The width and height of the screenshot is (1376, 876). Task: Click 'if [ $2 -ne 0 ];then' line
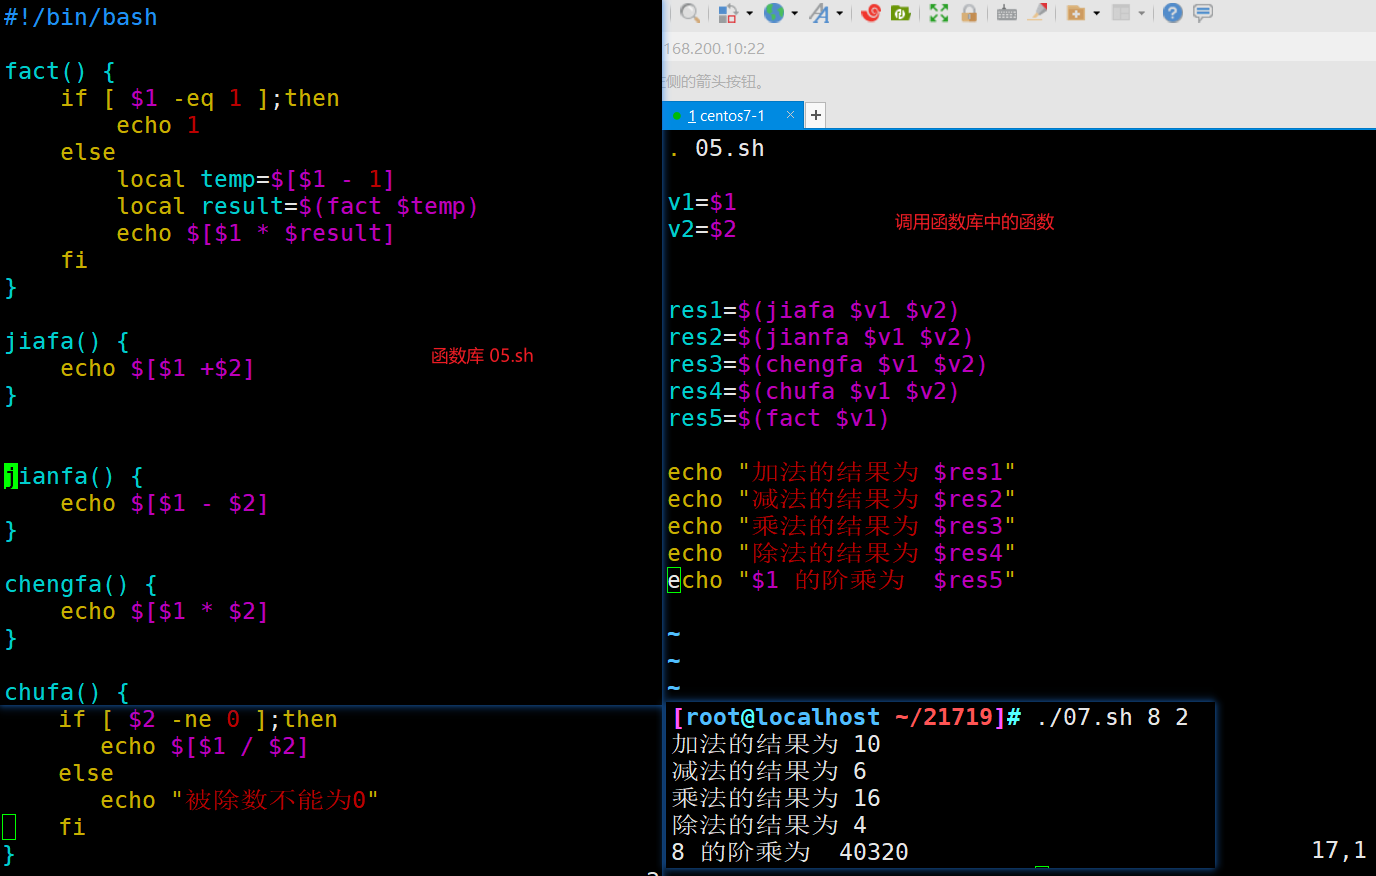[x=198, y=719]
